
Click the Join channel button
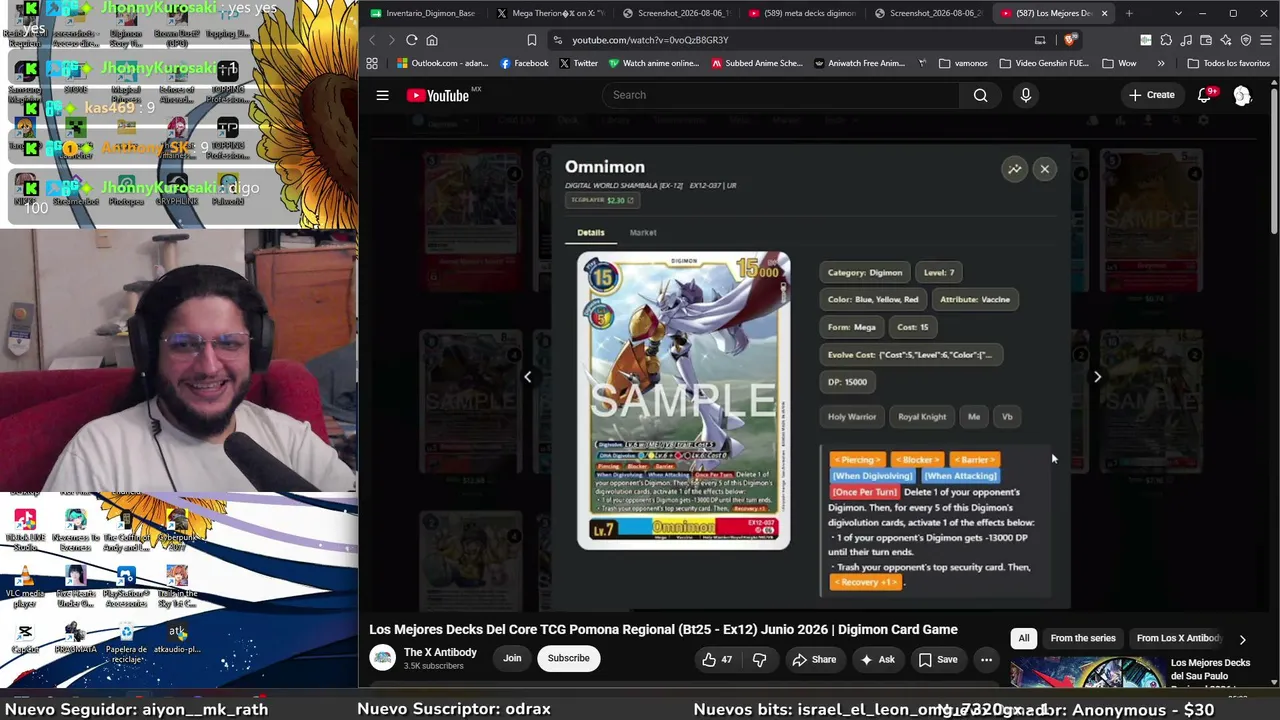512,658
